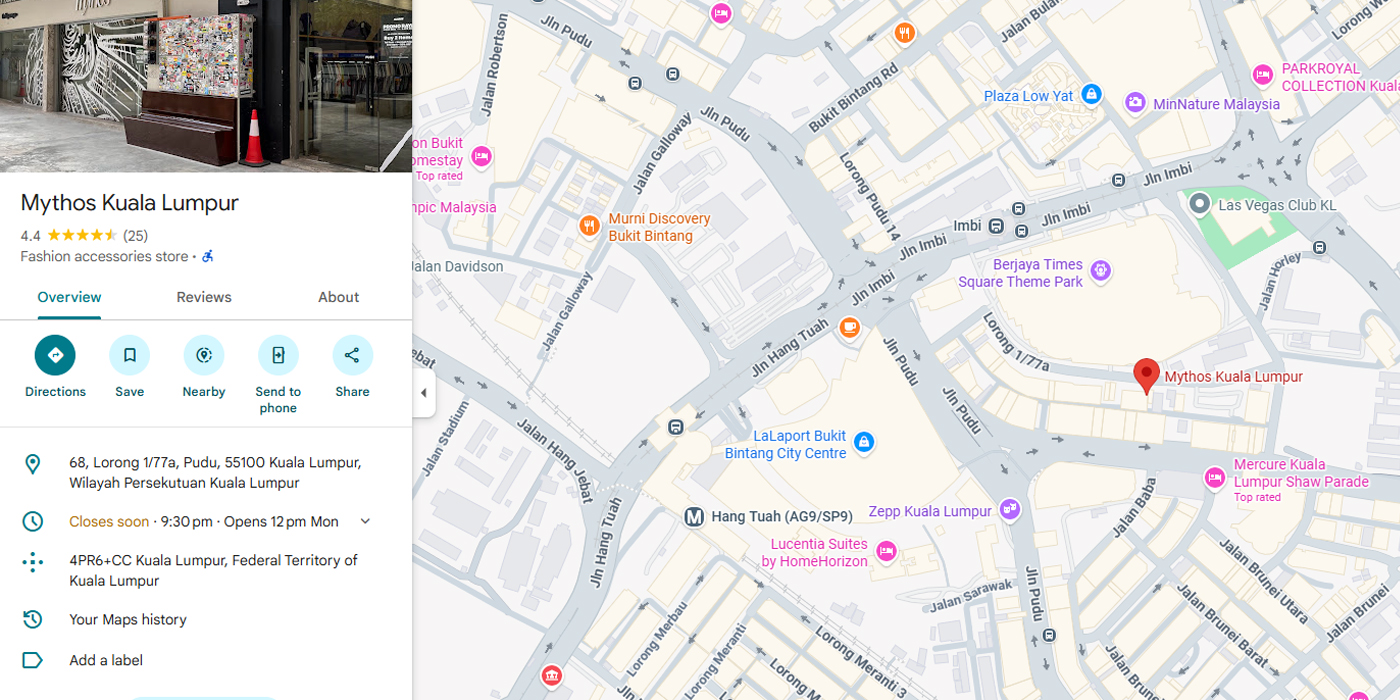Copy the address 68, Lorong 1/77a
The width and height of the screenshot is (1400, 700).
tap(215, 473)
